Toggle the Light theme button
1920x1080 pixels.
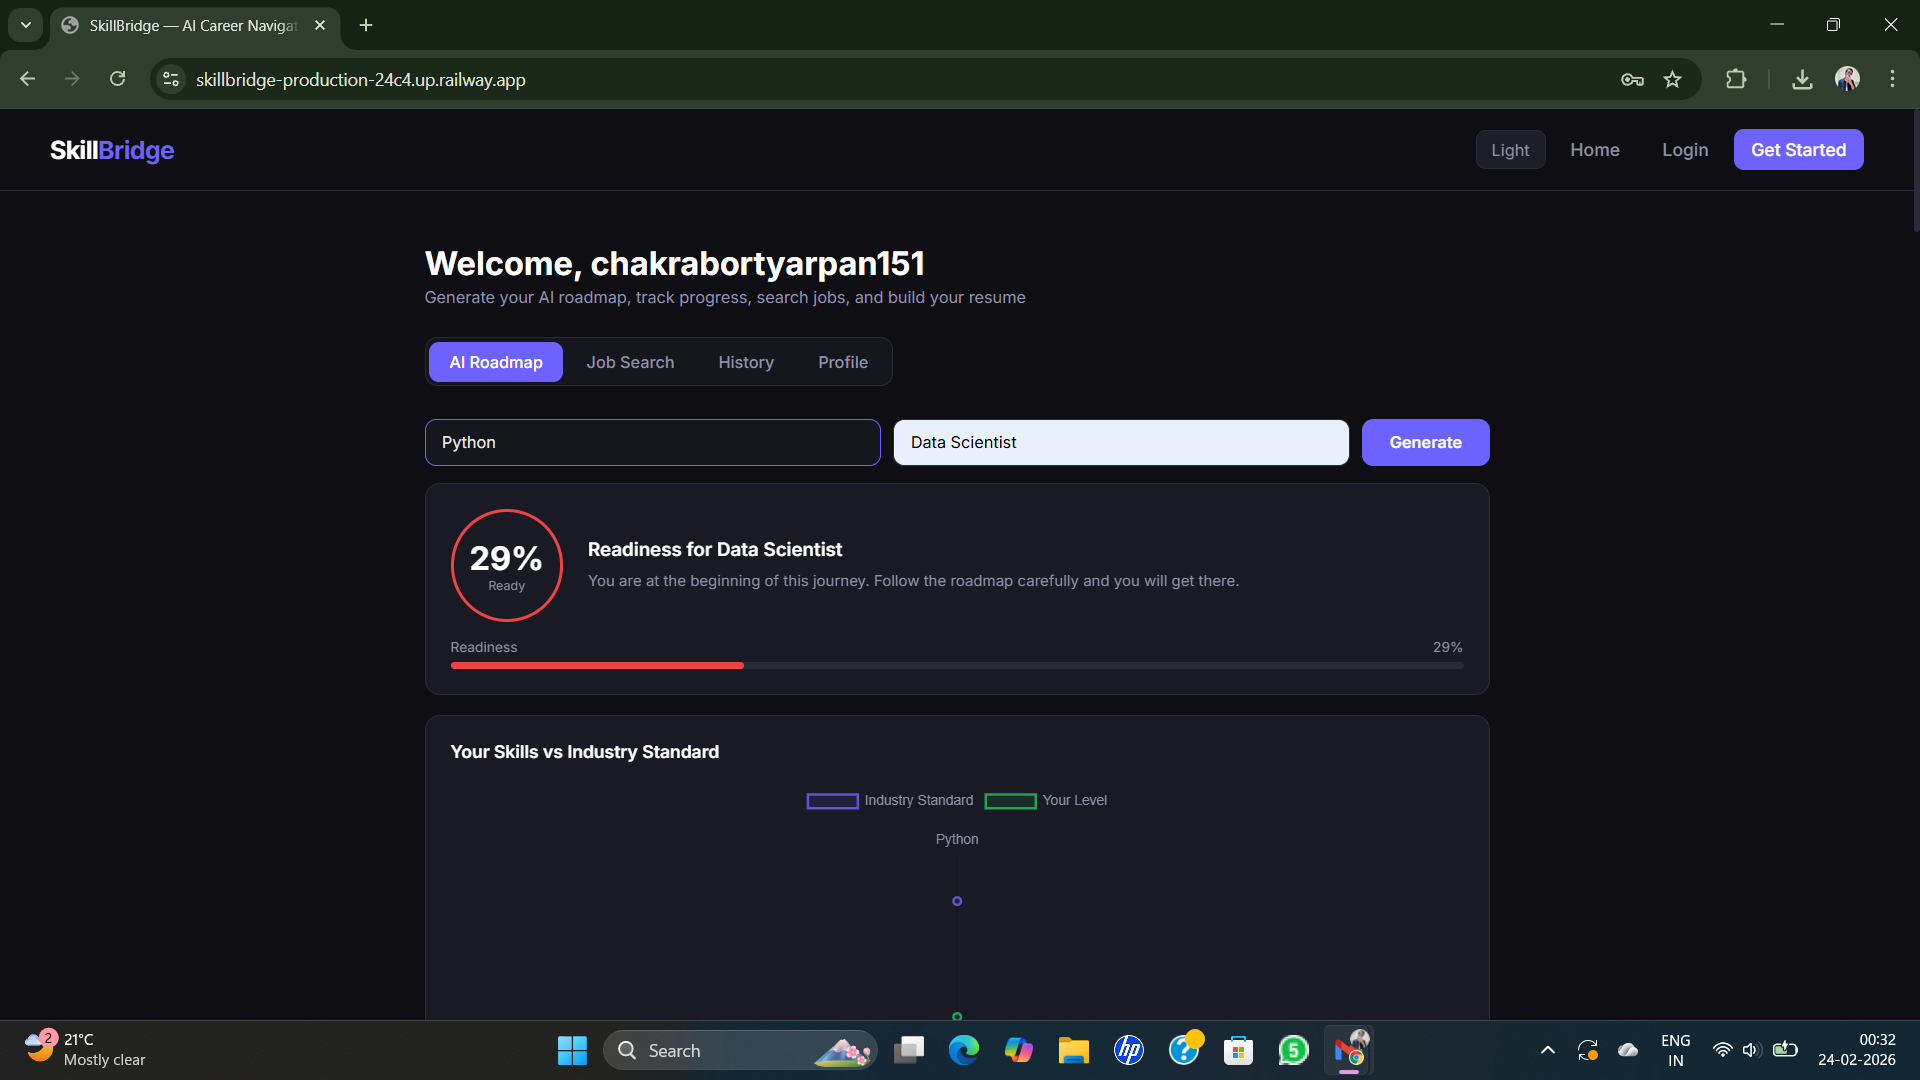(1510, 150)
